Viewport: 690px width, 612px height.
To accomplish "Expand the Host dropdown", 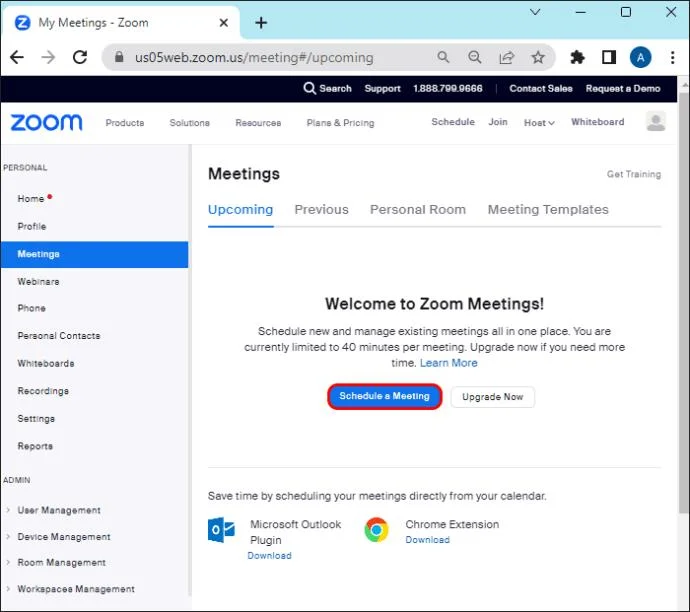I will point(539,123).
